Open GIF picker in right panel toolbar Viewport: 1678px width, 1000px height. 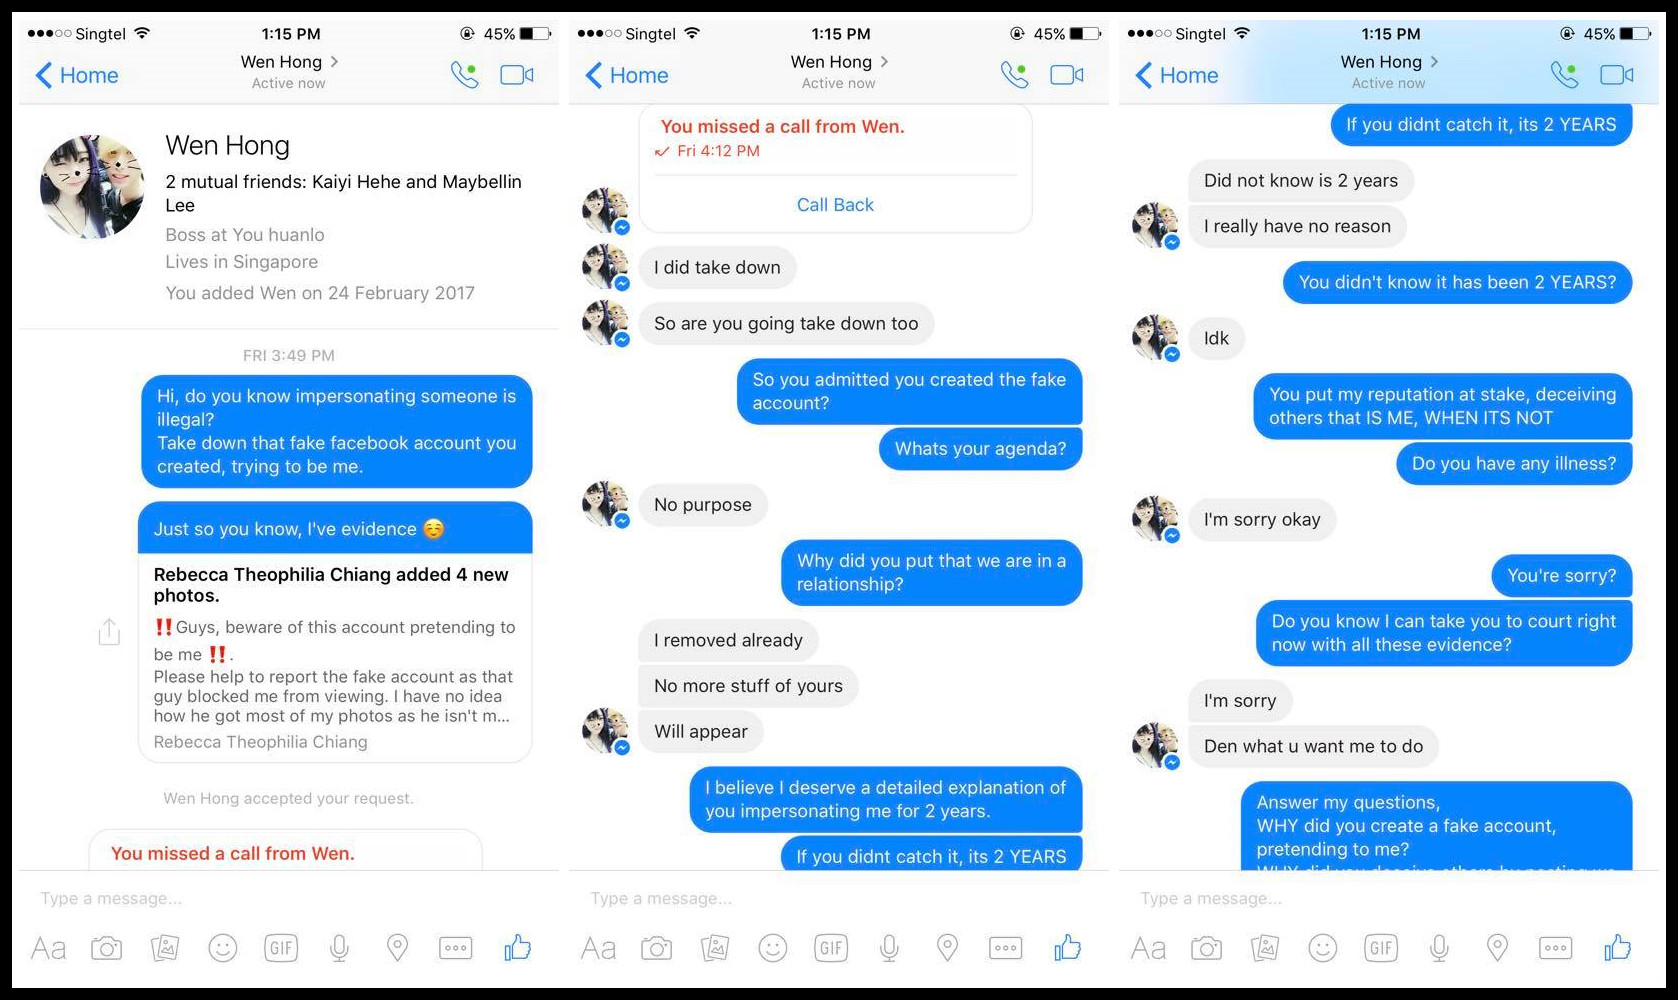[x=1381, y=948]
